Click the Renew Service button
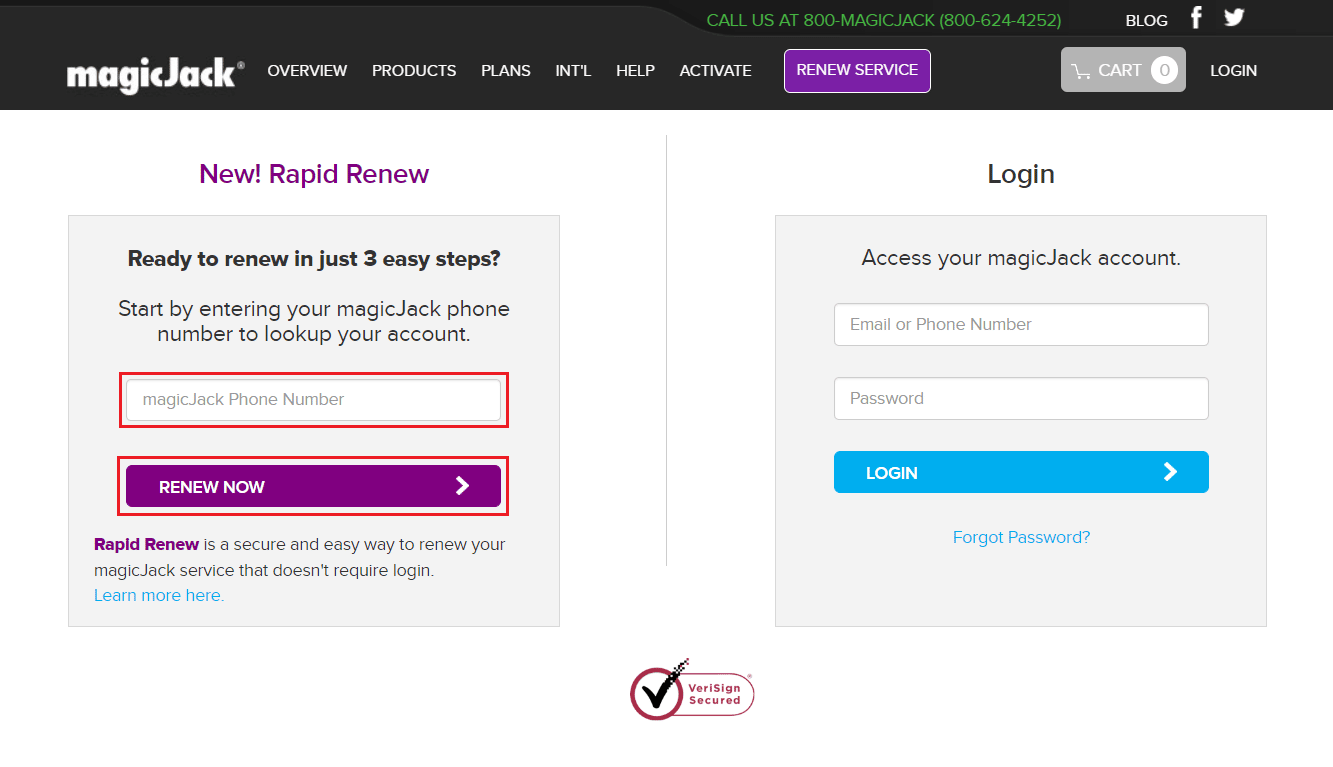Image resolution: width=1333 pixels, height=767 pixels. coord(857,71)
